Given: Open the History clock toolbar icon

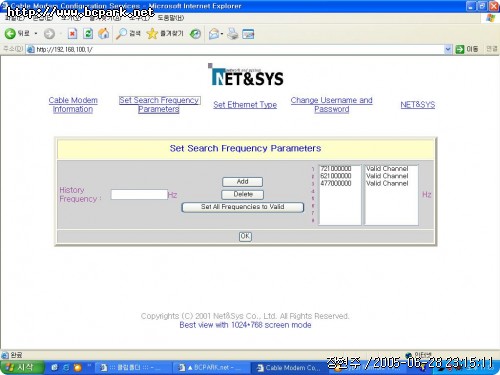Looking at the screenshot, I should (195, 34).
